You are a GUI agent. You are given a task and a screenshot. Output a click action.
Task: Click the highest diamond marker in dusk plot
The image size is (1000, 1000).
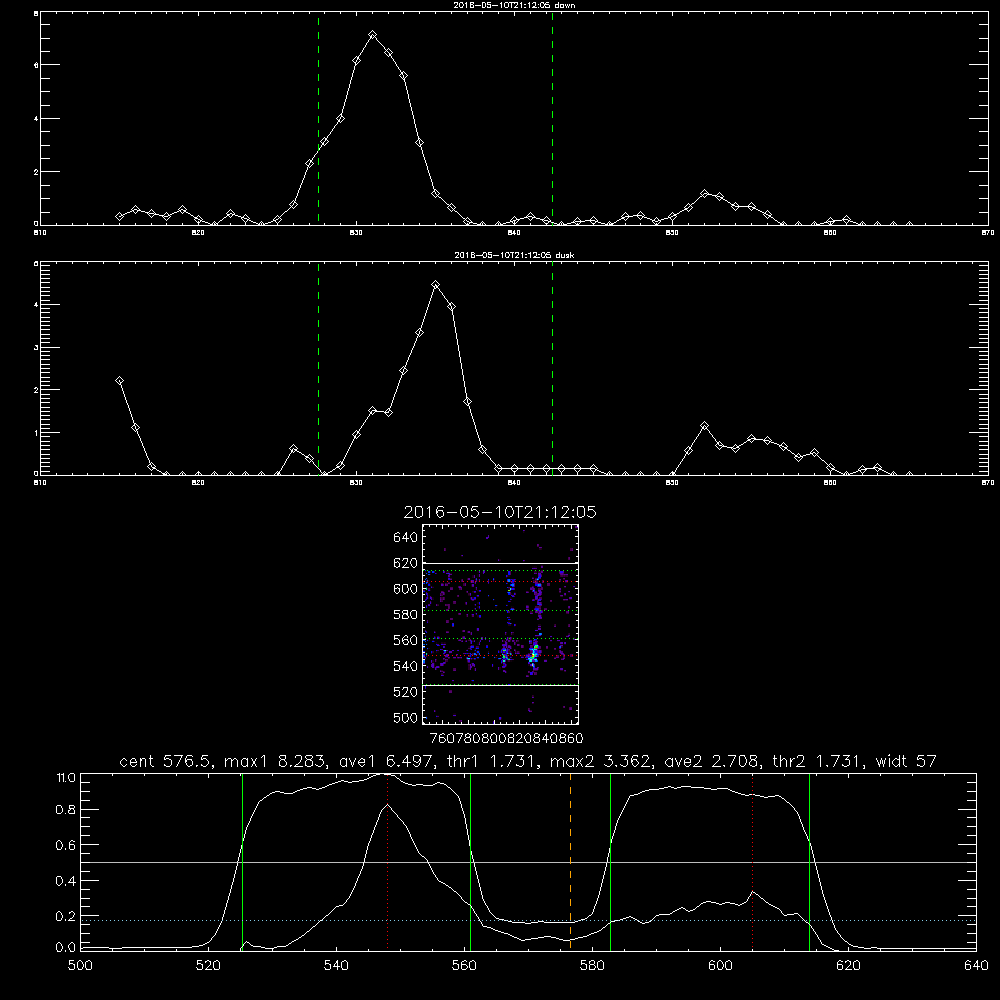pyautogui.click(x=436, y=284)
